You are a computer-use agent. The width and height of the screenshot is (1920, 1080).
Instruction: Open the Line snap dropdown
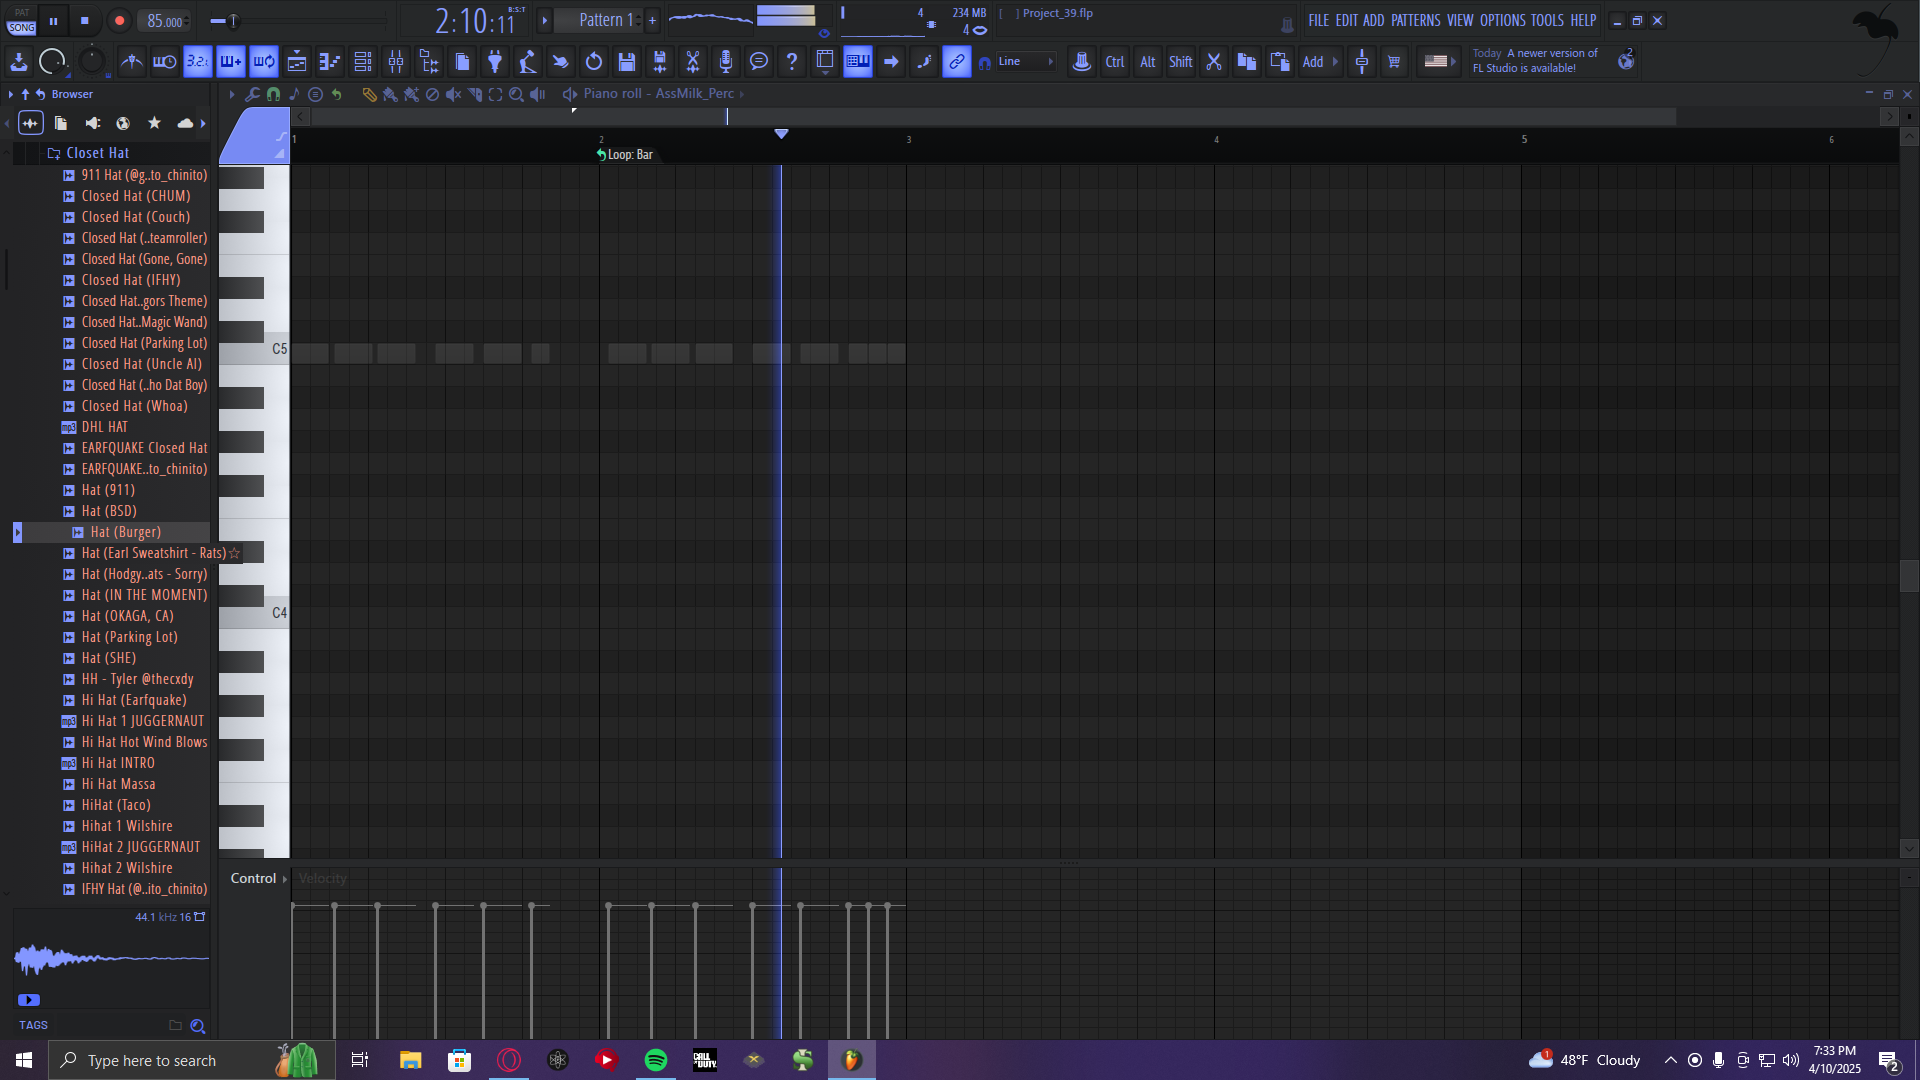[1025, 62]
